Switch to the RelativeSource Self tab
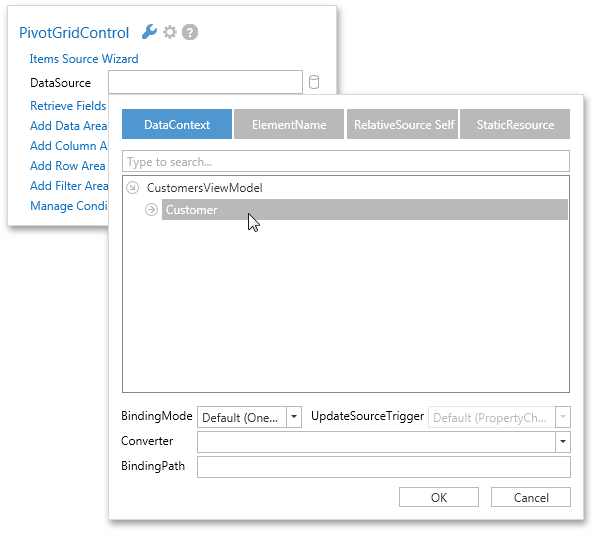 (402, 124)
